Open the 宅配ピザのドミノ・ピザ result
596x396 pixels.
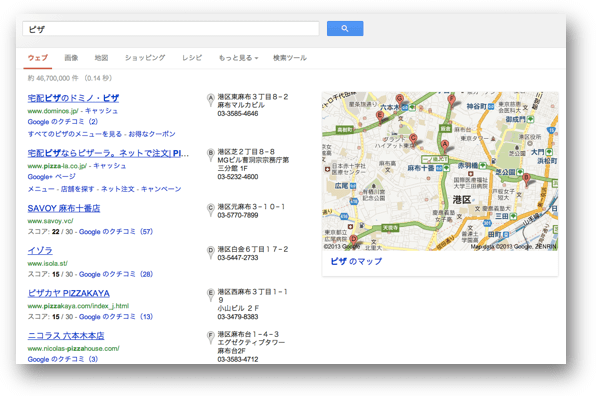tap(73, 98)
